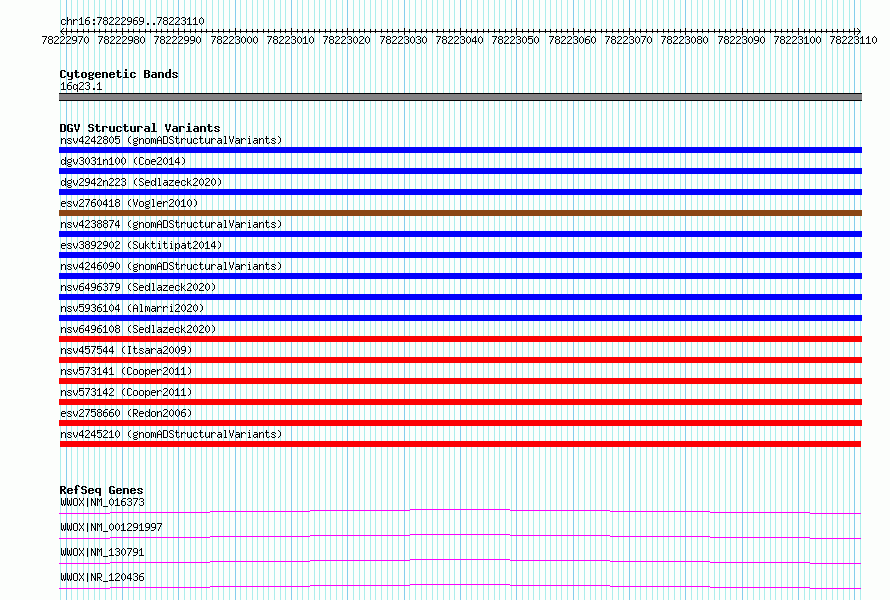Click ruler position 78222980

tap(121, 40)
